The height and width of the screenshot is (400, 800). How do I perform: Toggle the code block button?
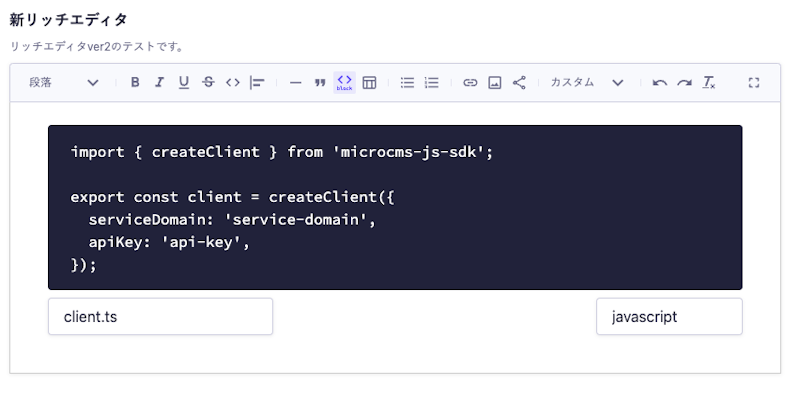pos(344,83)
